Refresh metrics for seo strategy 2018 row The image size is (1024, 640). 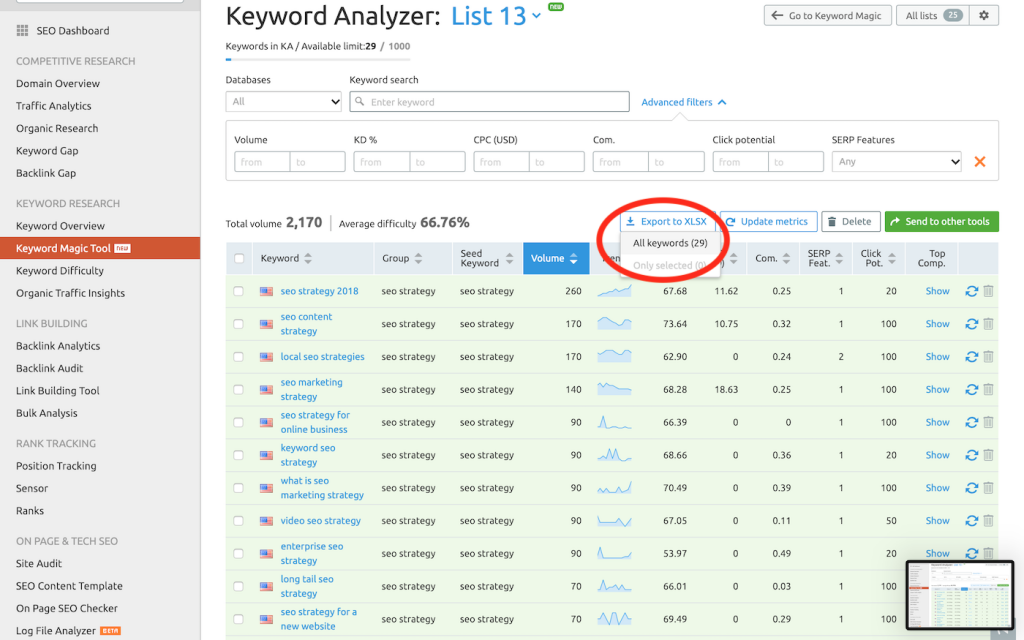(971, 291)
